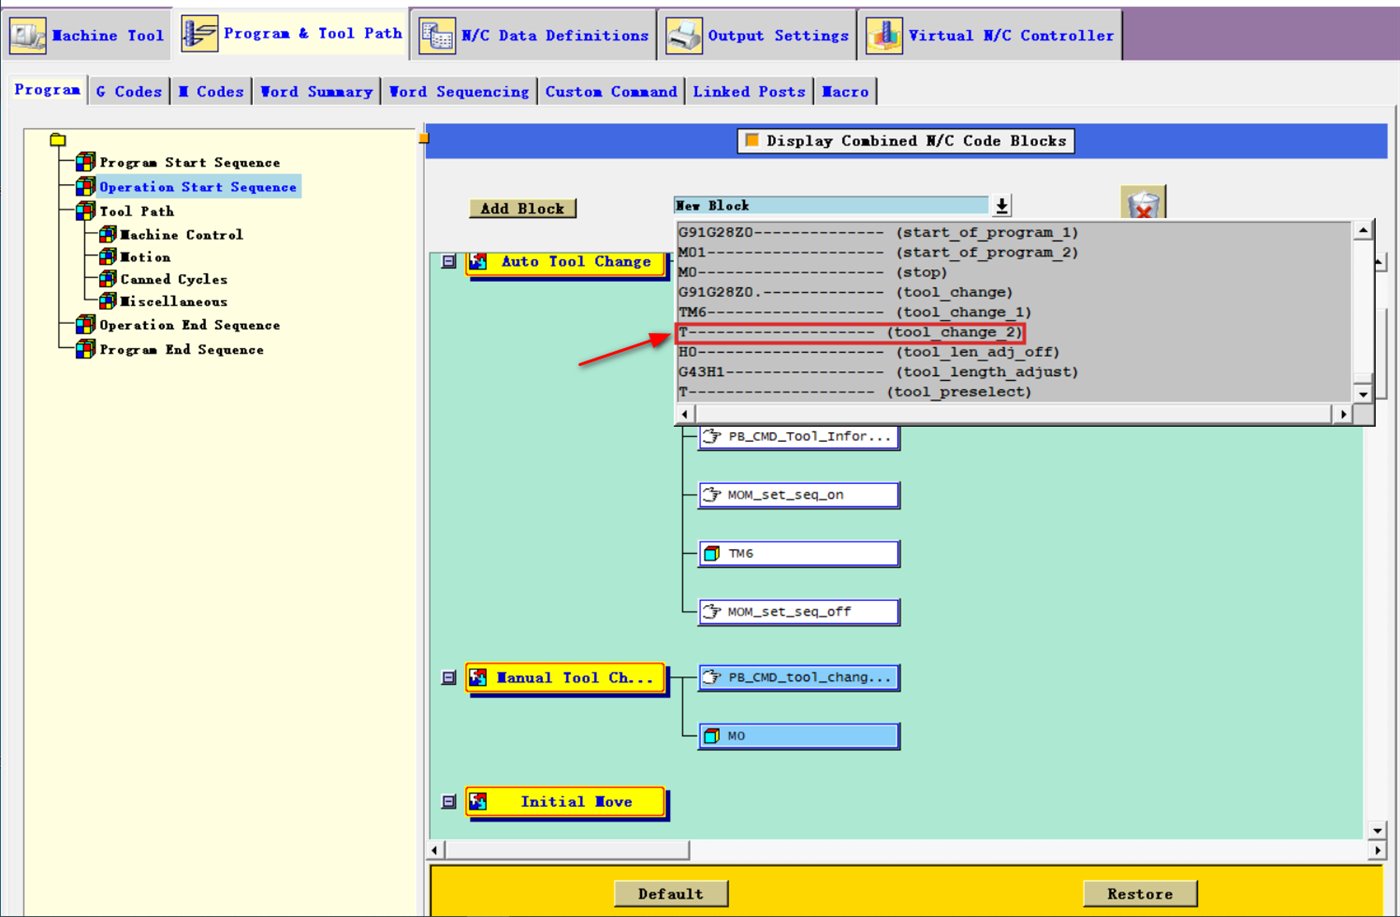Select the Auto Tool Change event marker
This screenshot has height=917, width=1400.
(566, 262)
